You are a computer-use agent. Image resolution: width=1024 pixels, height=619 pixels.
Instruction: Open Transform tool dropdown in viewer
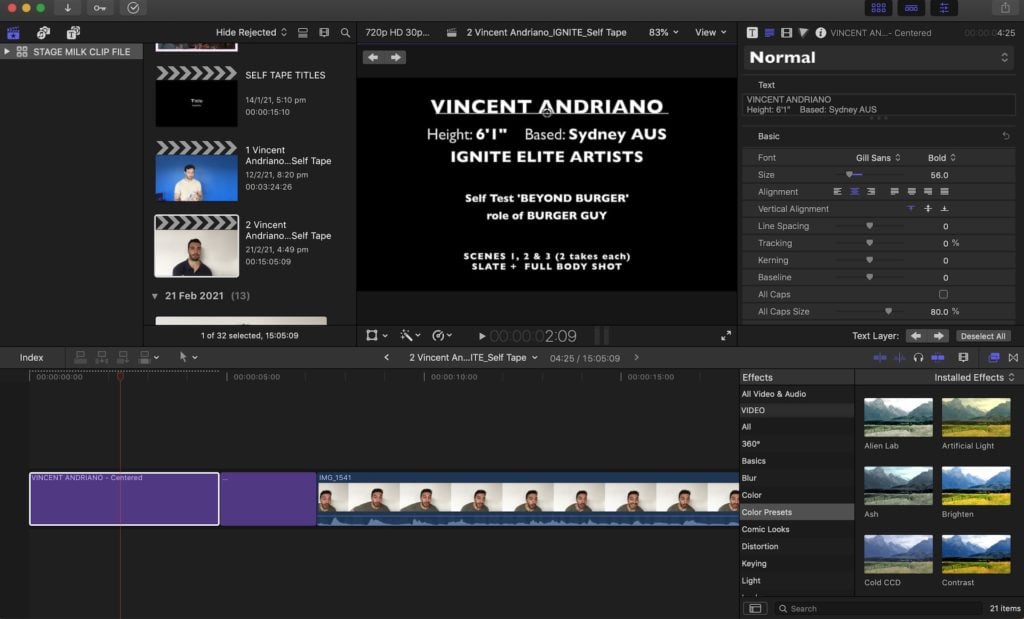[377, 336]
